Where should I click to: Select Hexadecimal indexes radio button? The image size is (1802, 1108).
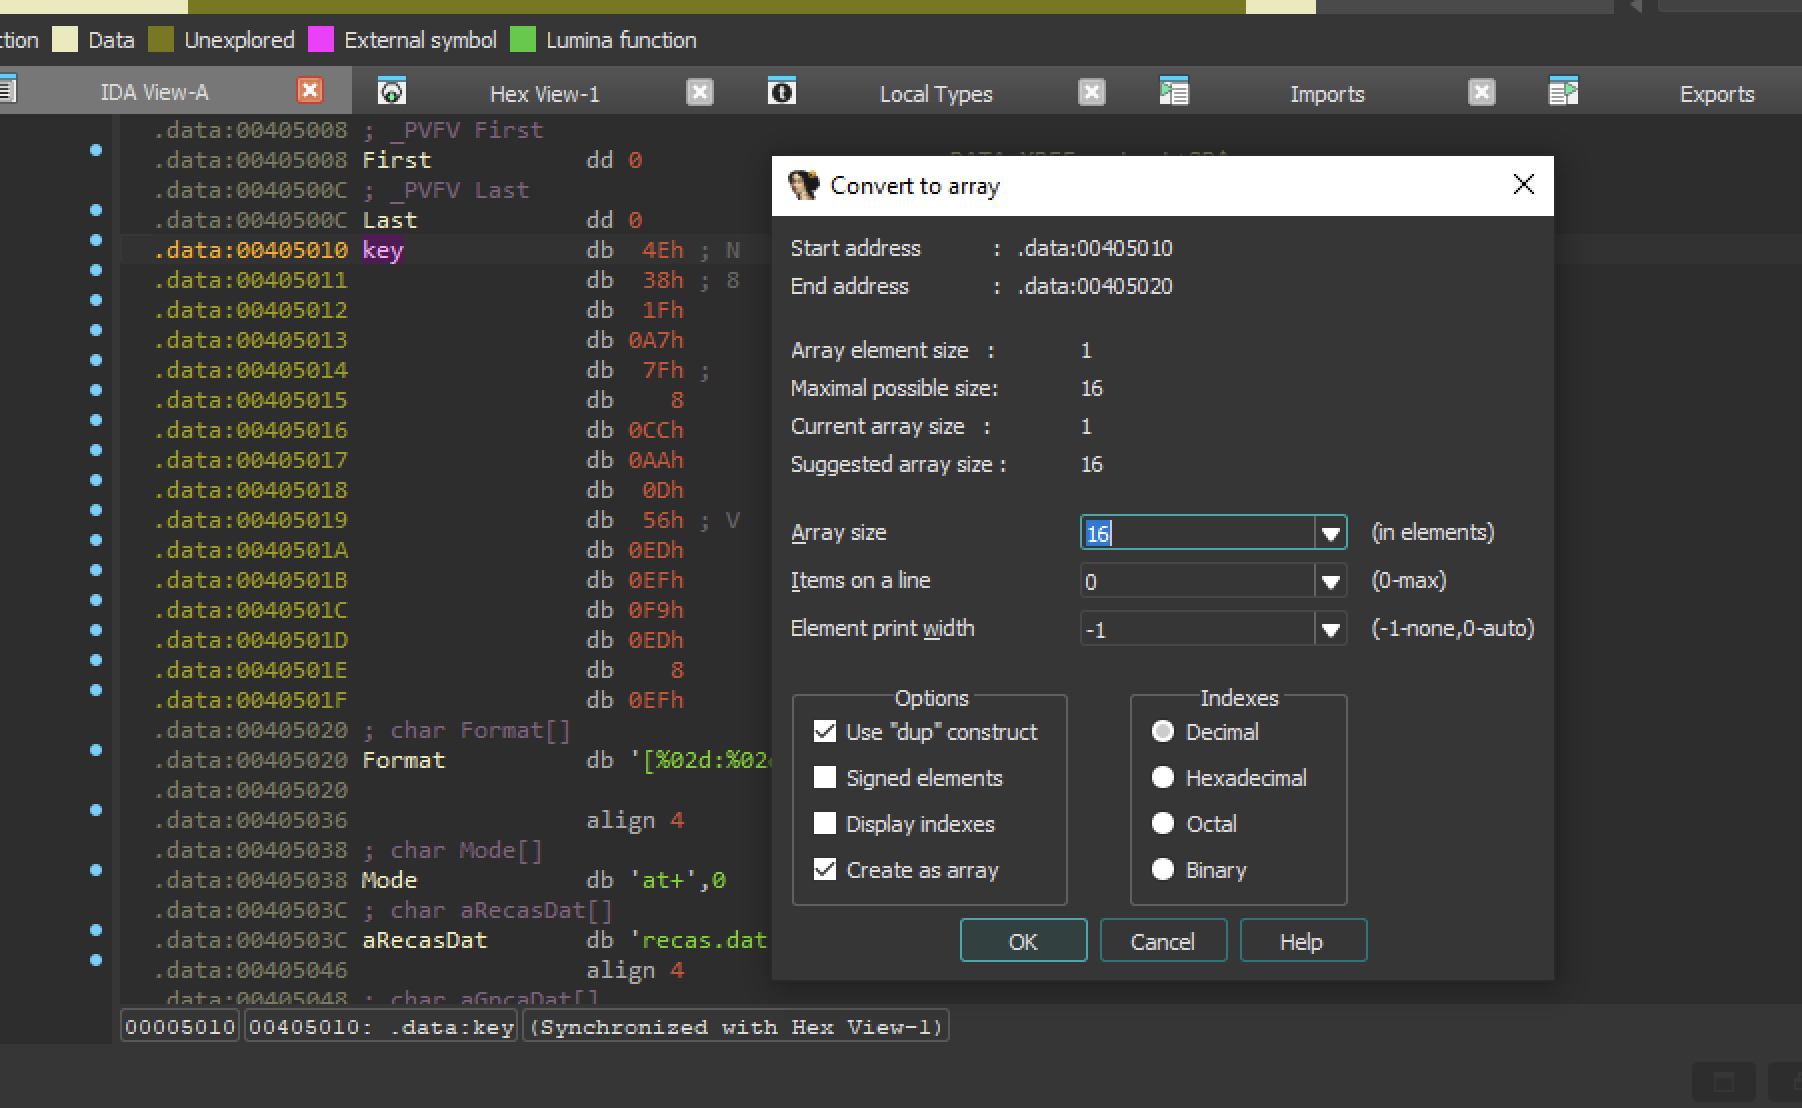[1163, 778]
